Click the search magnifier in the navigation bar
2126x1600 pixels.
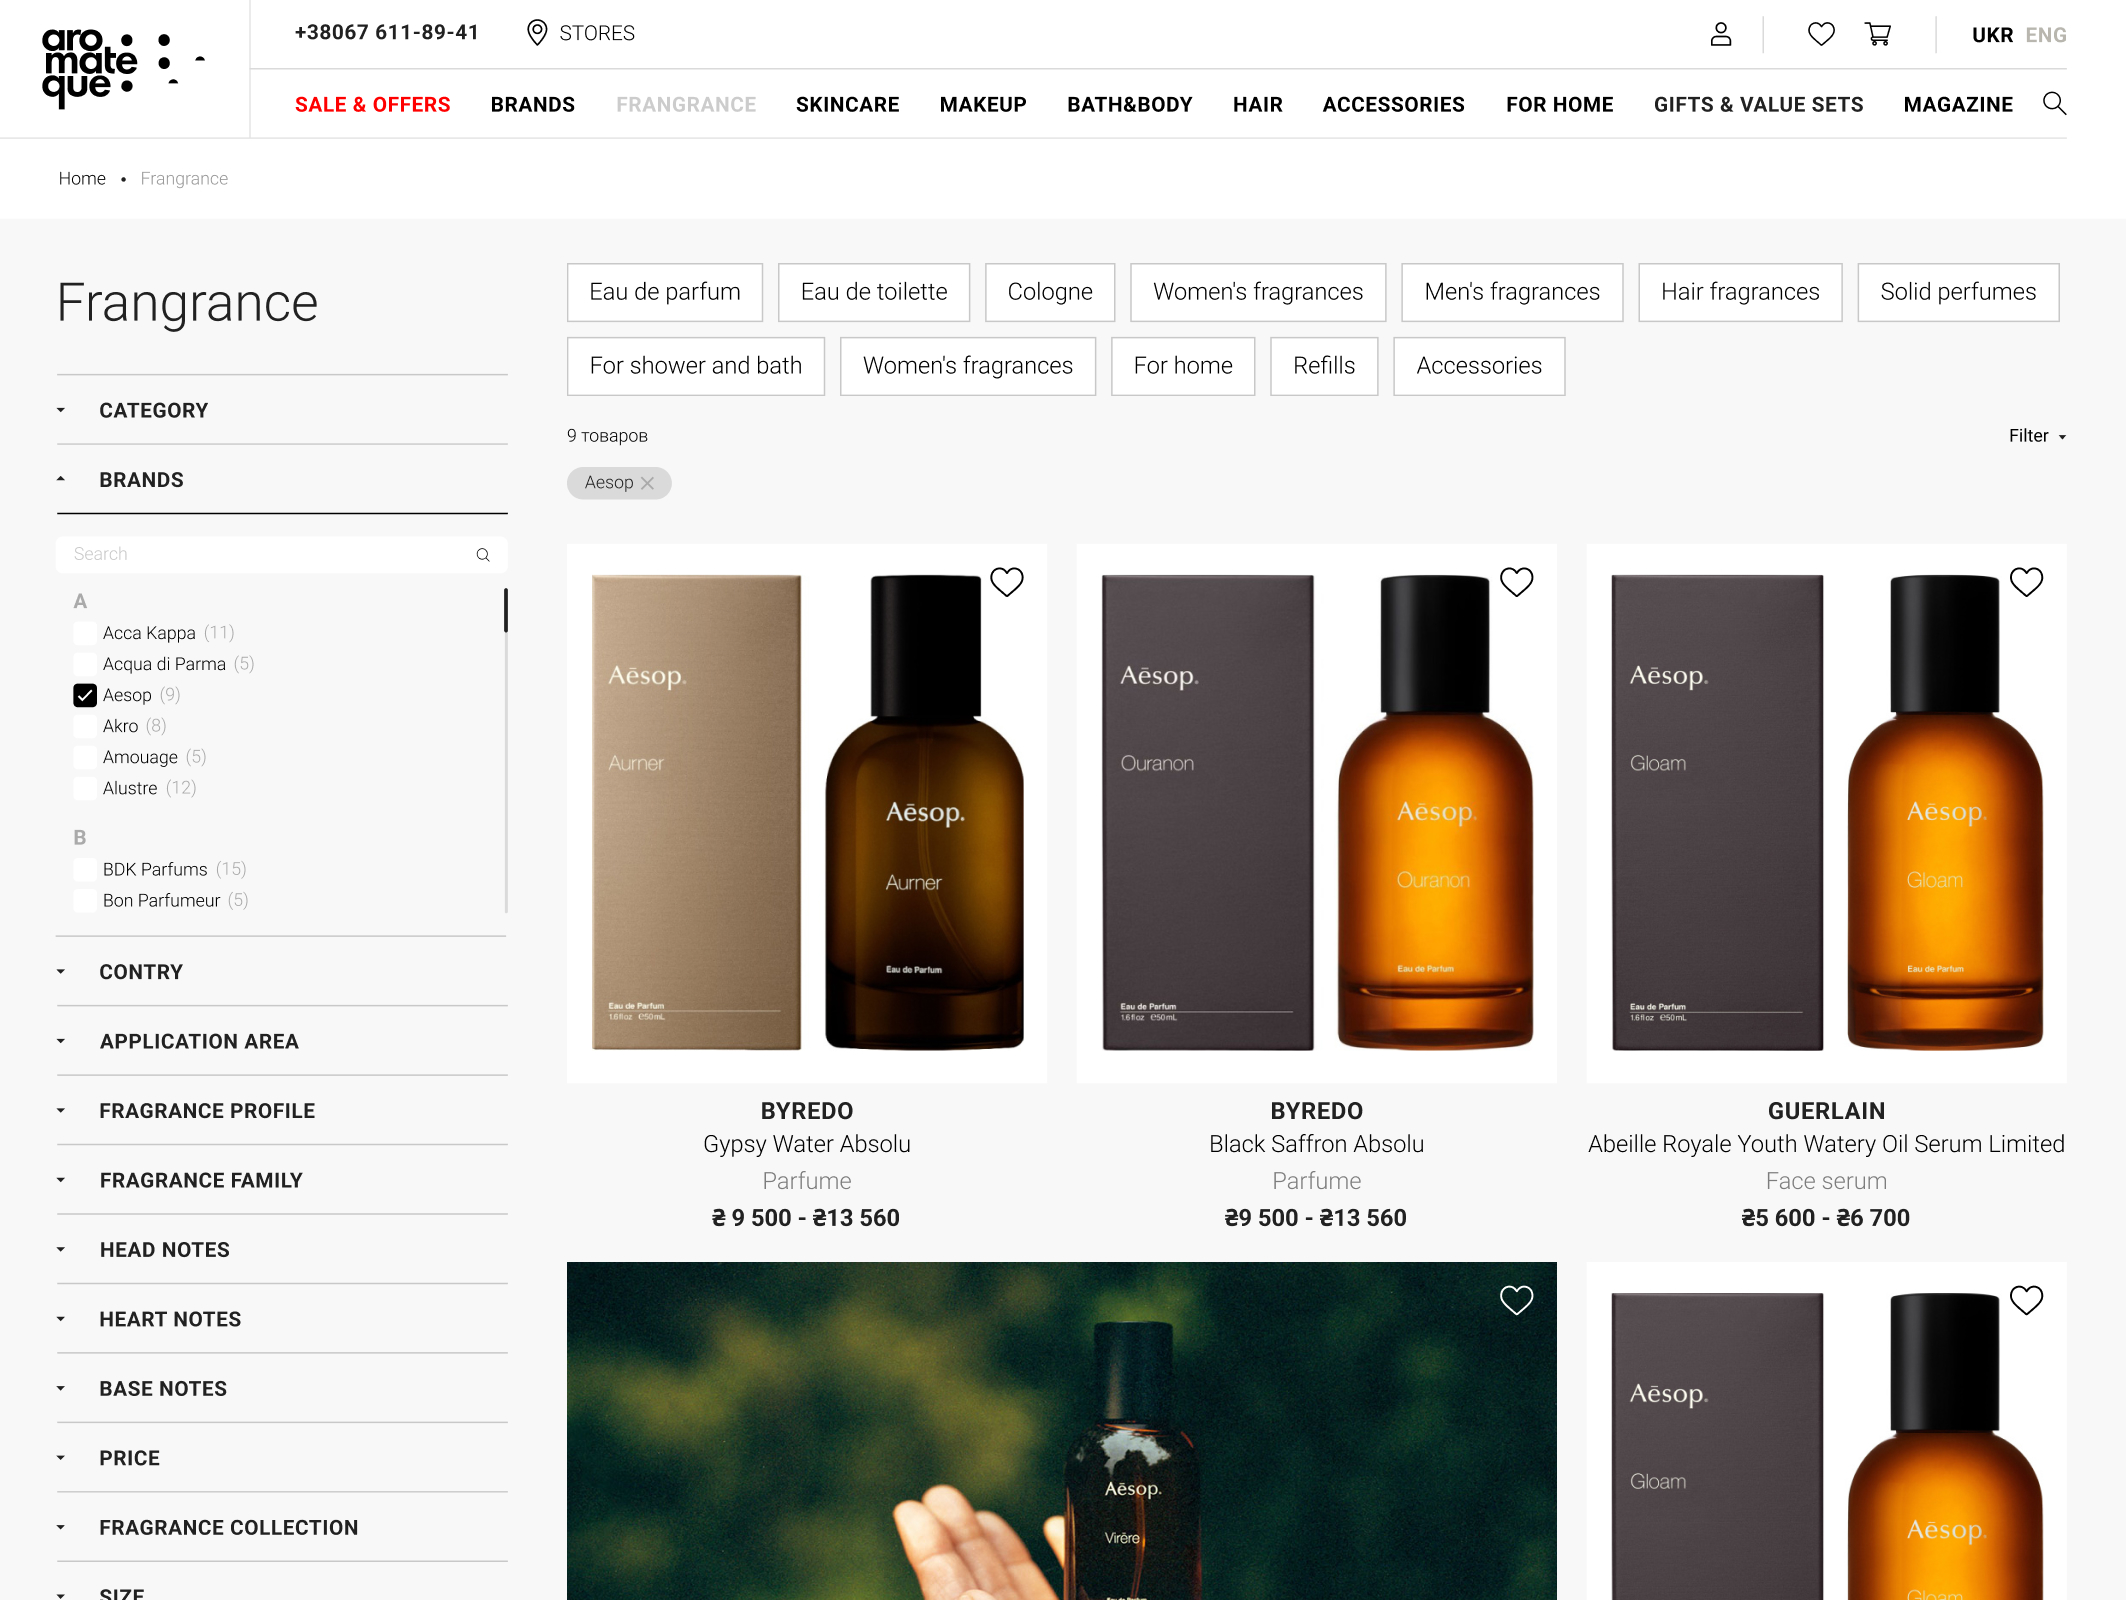click(2054, 103)
